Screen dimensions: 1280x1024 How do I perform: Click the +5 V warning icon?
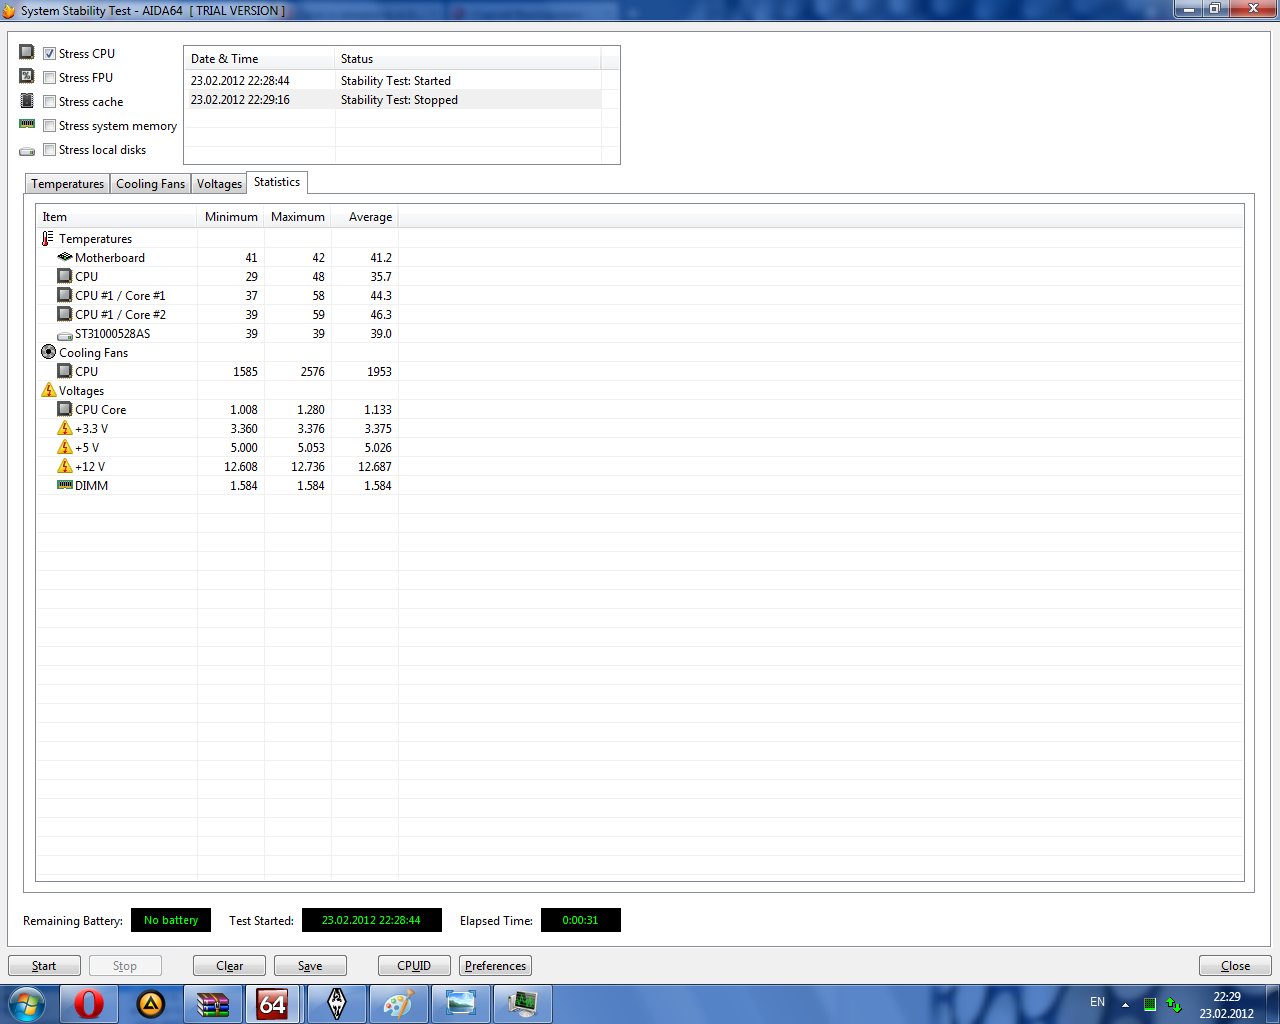click(x=65, y=447)
